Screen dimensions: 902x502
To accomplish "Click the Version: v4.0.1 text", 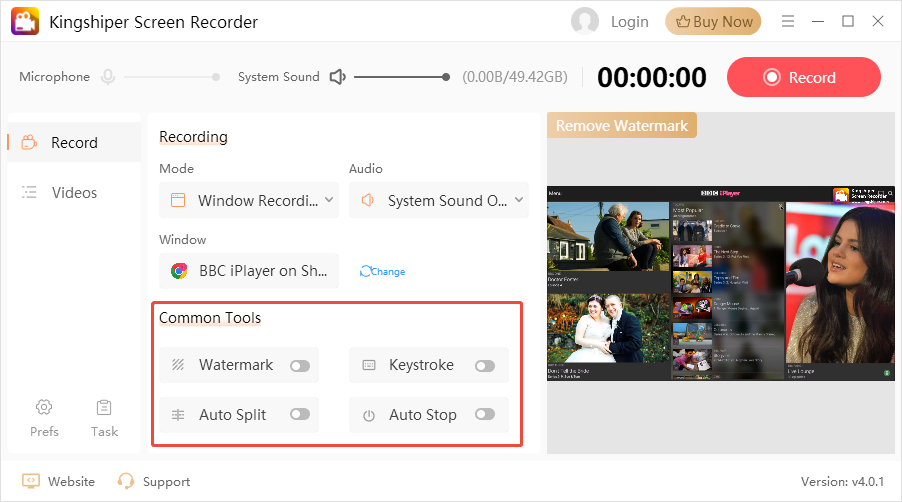I will pyautogui.click(x=842, y=482).
